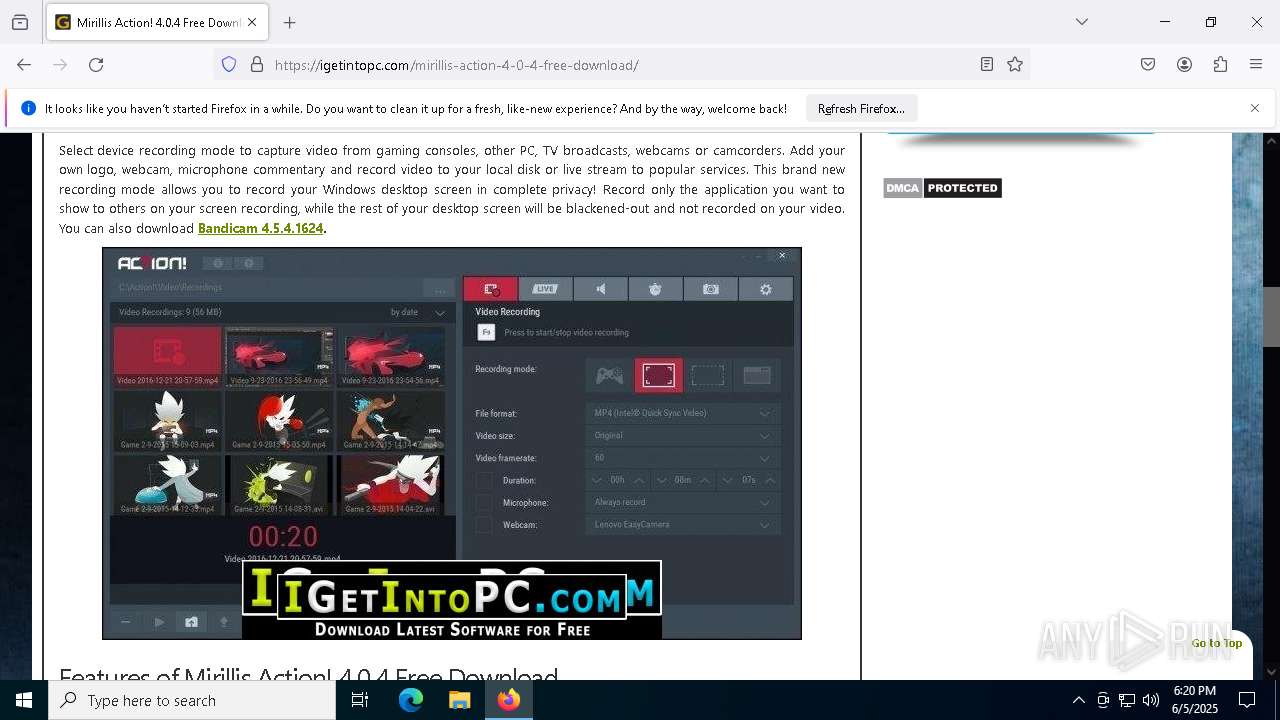
Task: Open a new tab with the plus button
Action: (x=290, y=22)
